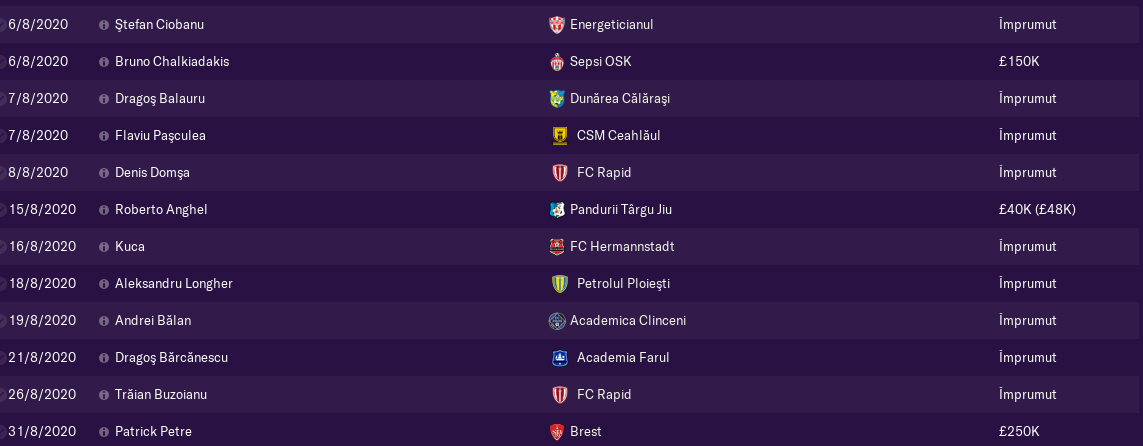This screenshot has height=446, width=1143.
Task: Open Kuca's player profile
Action: tap(130, 247)
